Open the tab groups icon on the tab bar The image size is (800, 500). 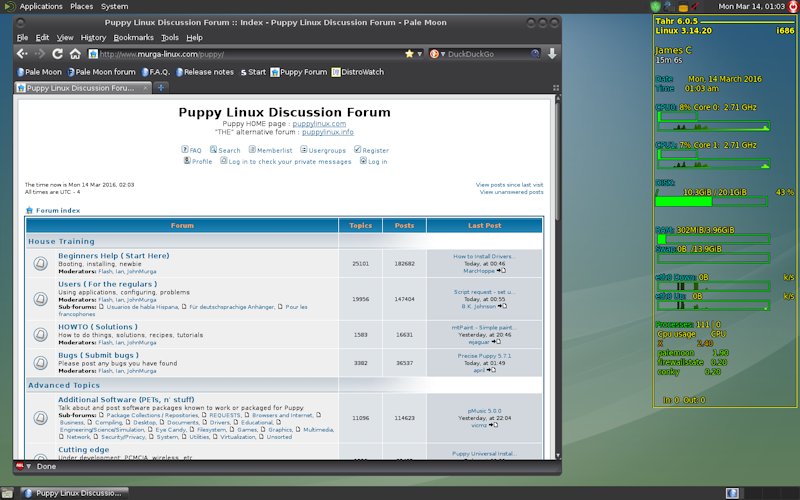[x=556, y=88]
